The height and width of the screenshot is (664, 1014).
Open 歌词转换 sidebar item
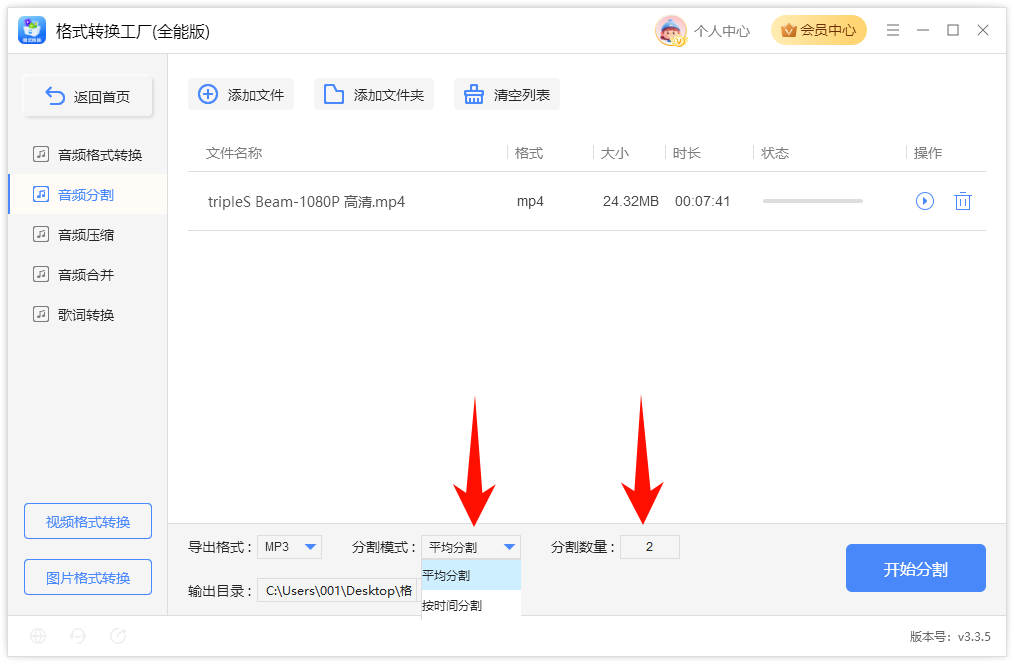pos(87,315)
